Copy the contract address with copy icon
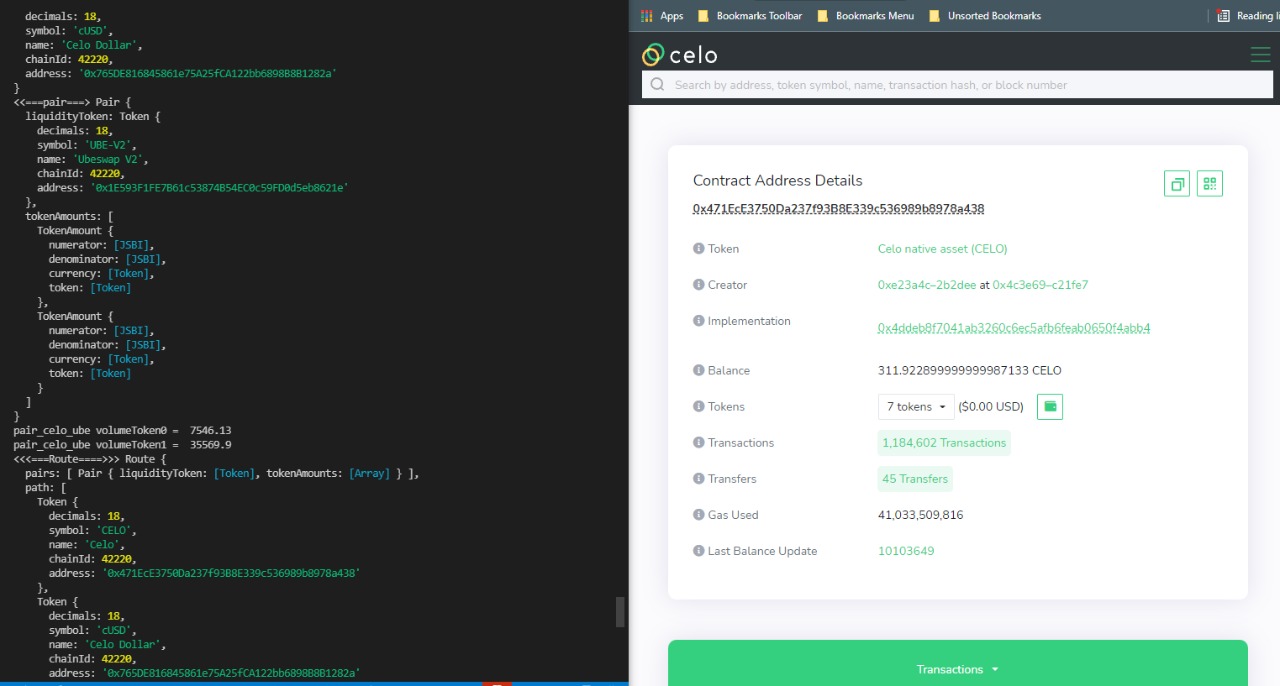This screenshot has width=1280, height=686. pyautogui.click(x=1177, y=184)
